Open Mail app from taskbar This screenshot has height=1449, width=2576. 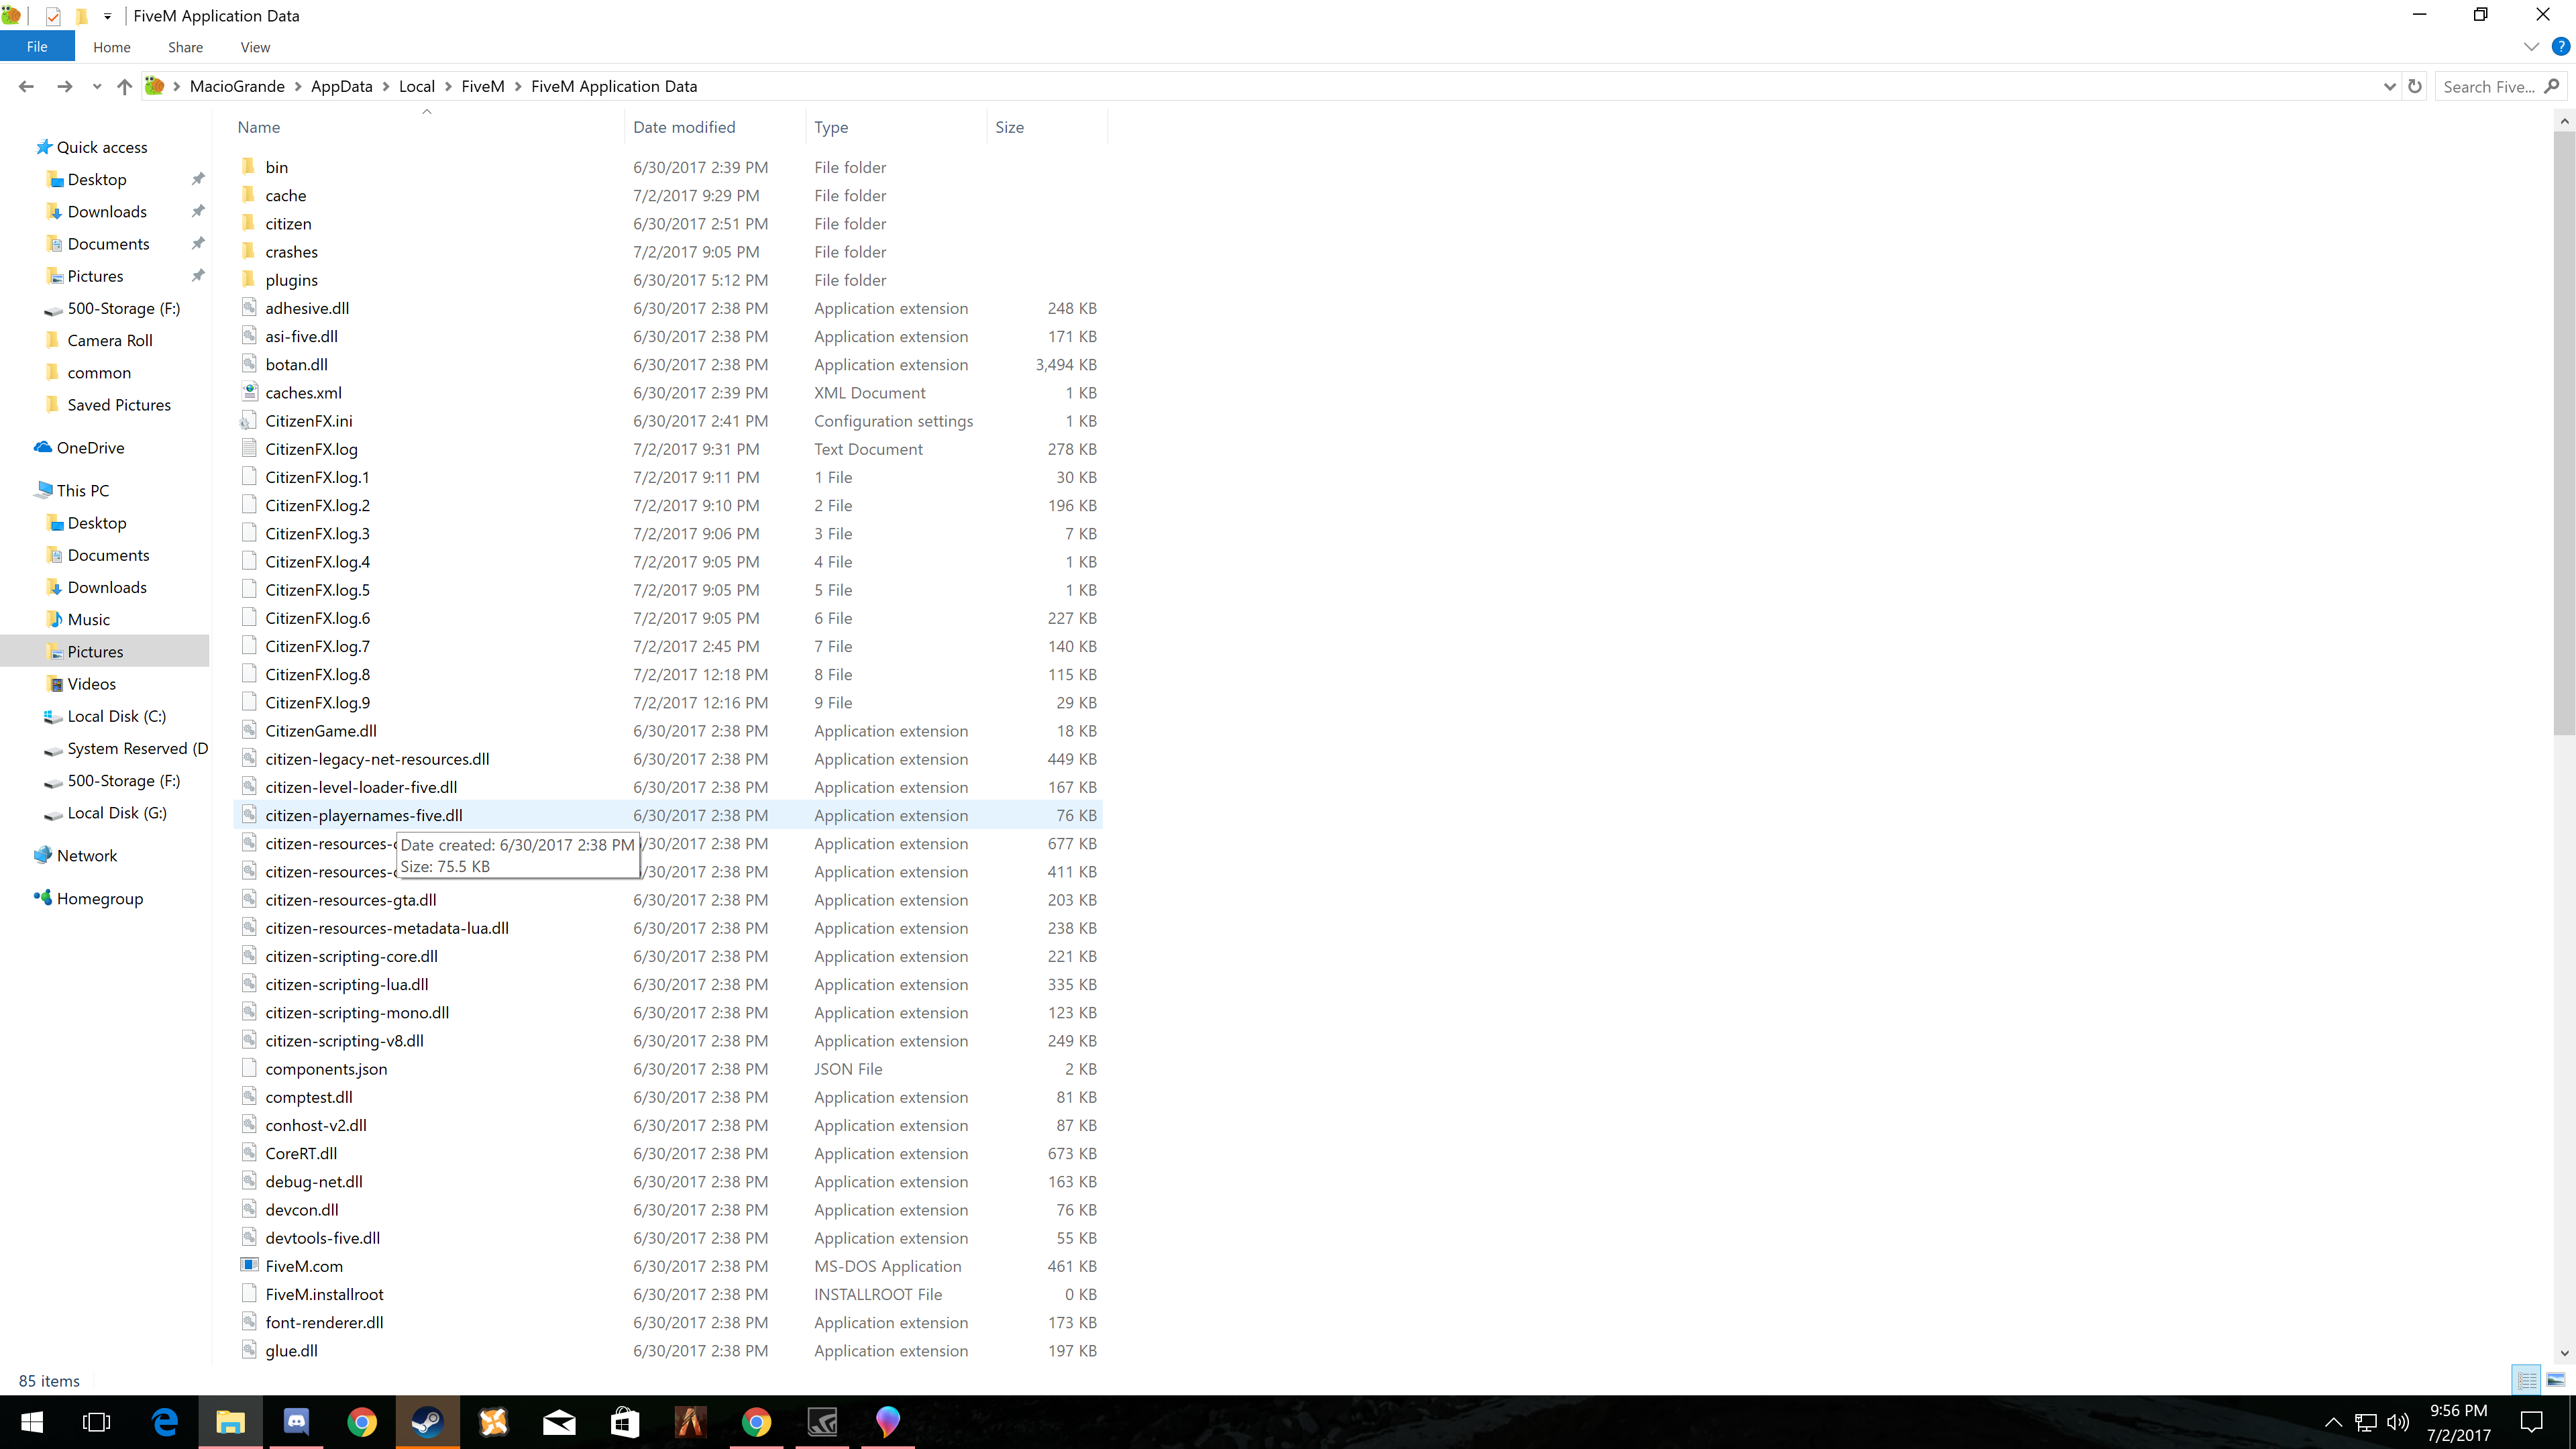[x=559, y=1422]
